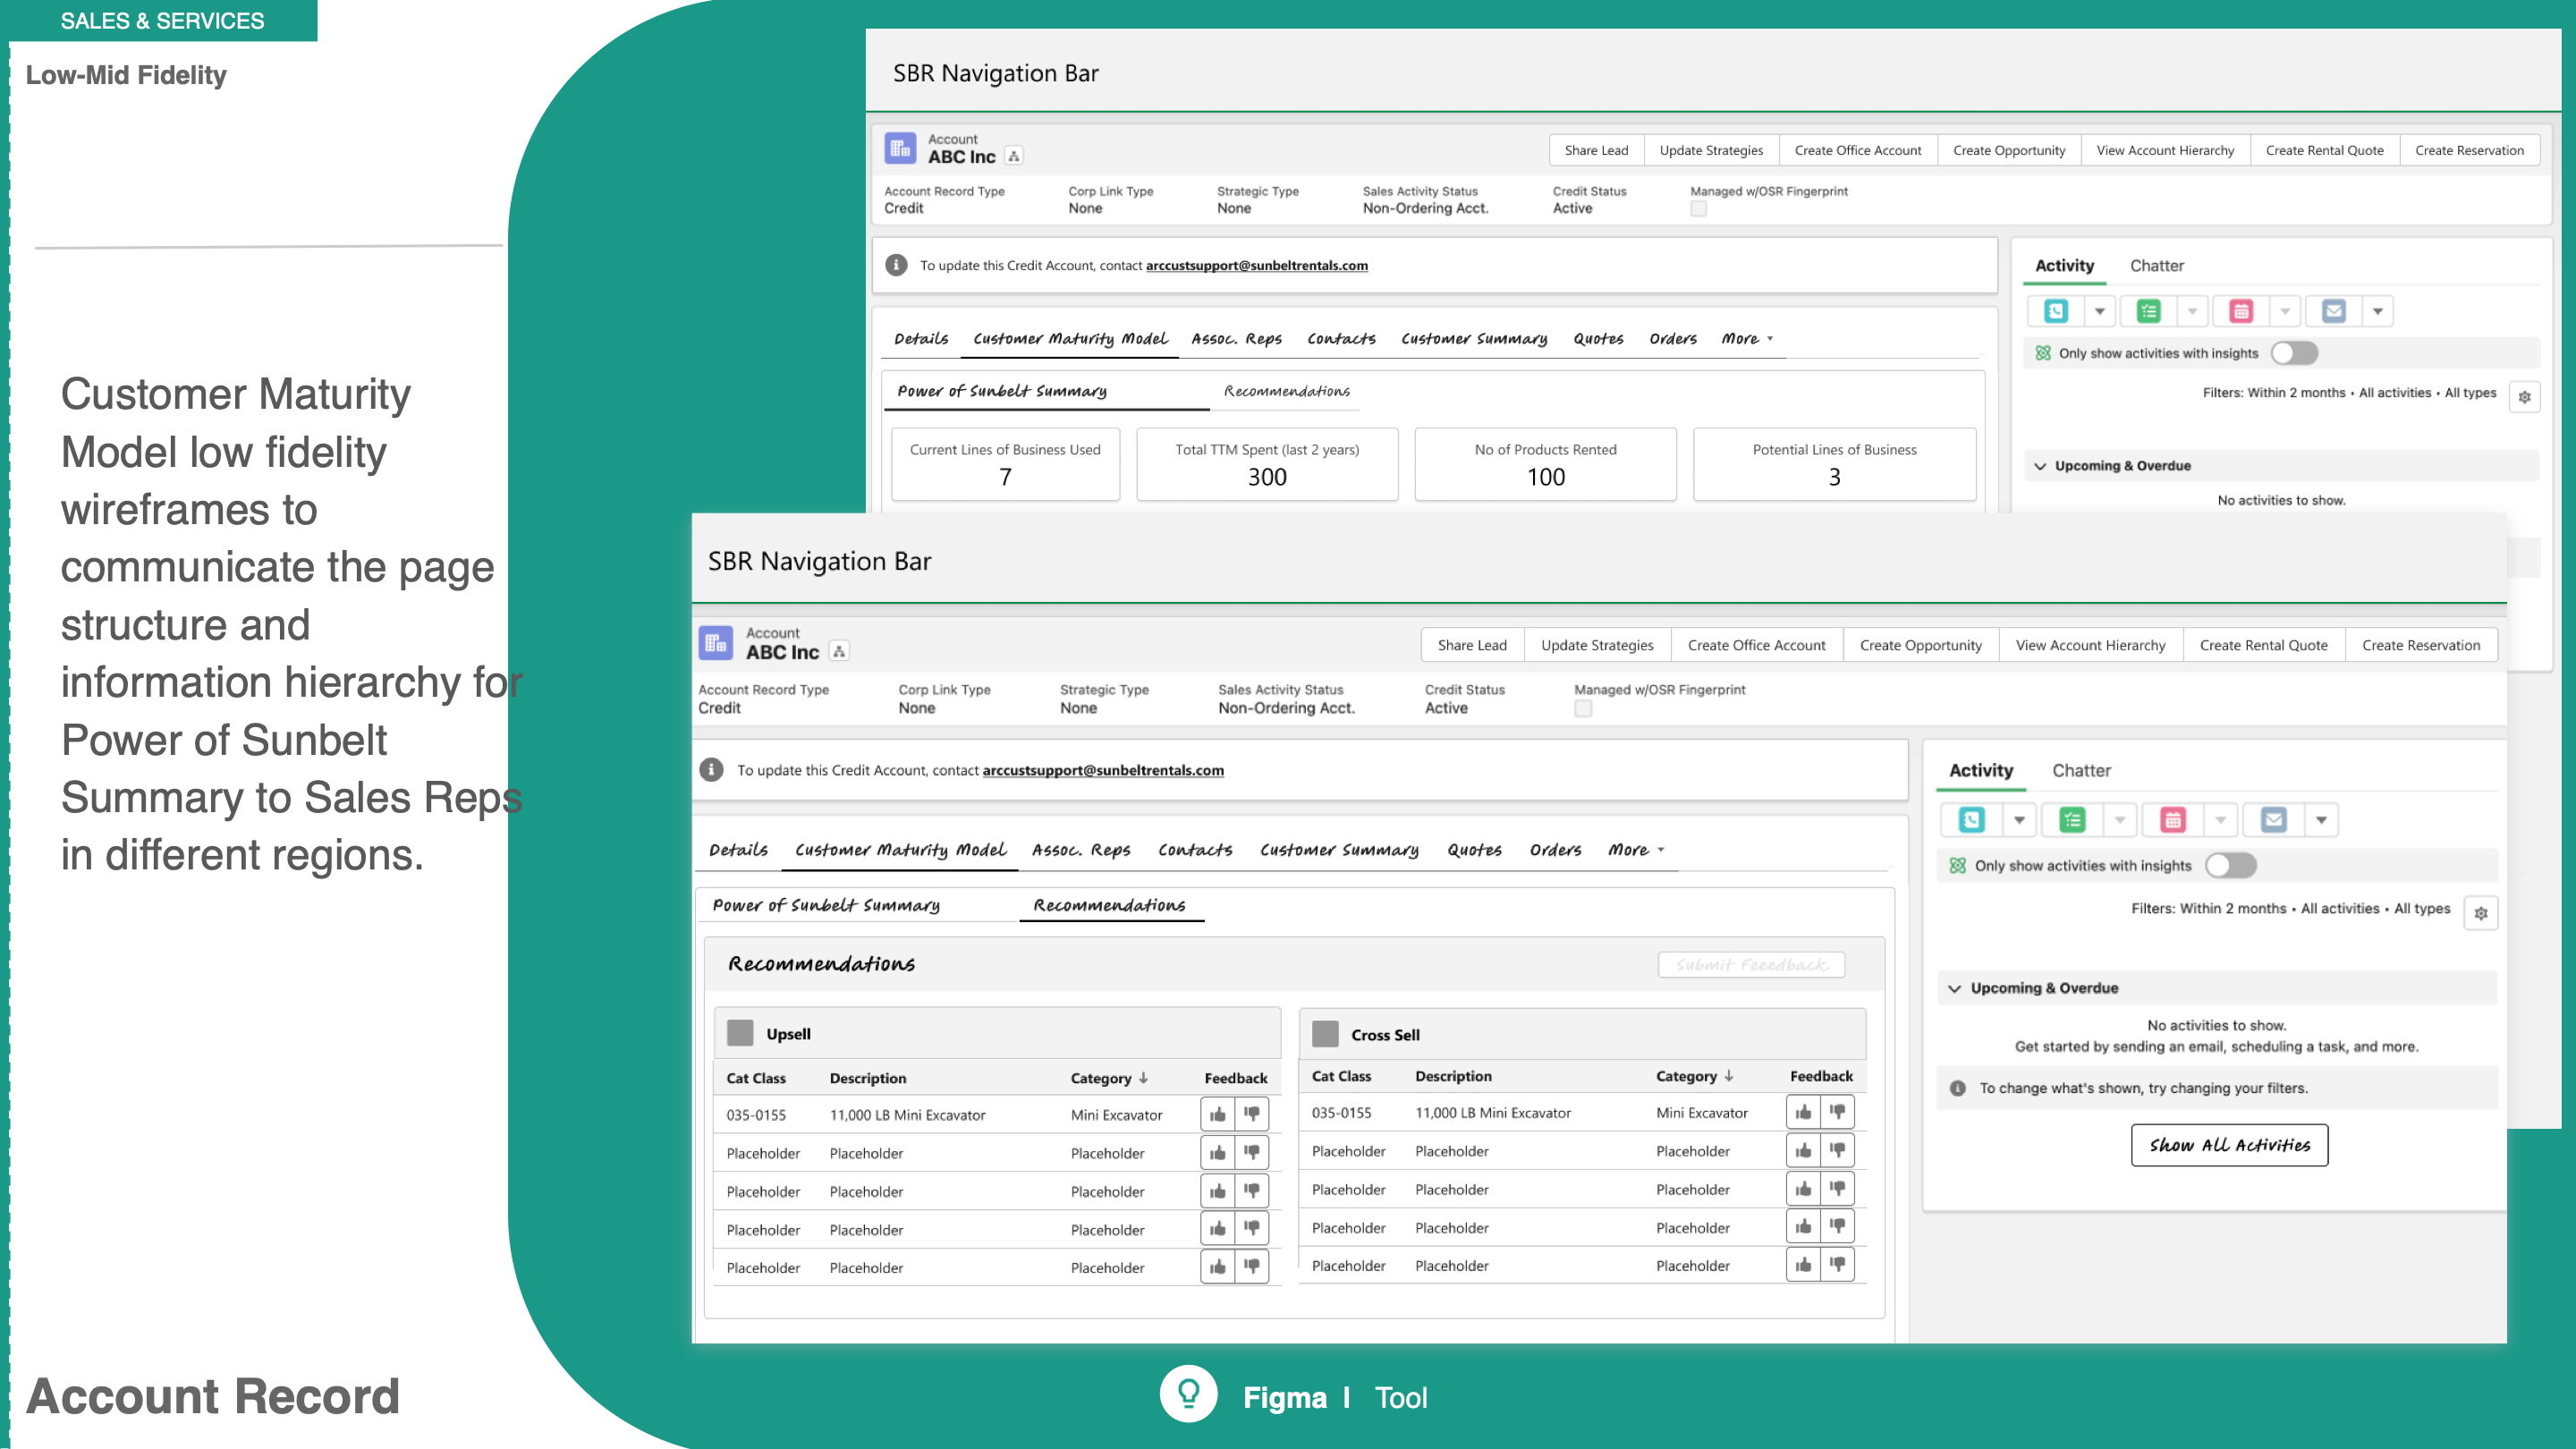
Task: Check Managed w/OSR Fingerprint box in back window
Action: tap(1699, 209)
